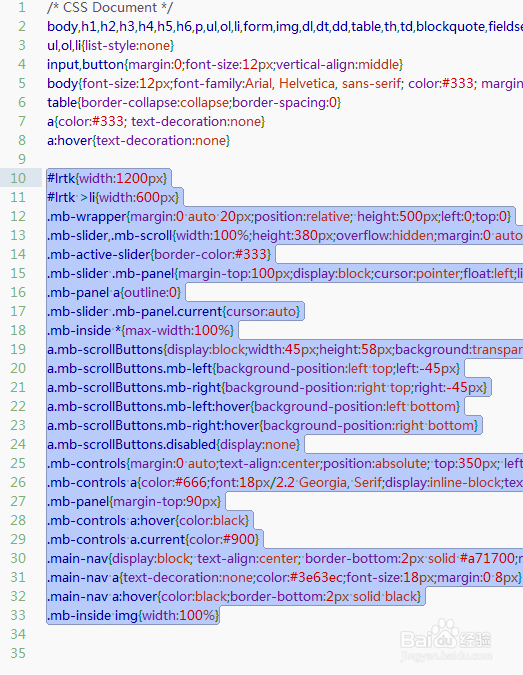Image resolution: width=523 pixels, height=675 pixels.
Task: Click '.main-nav a:hover{color:black' line
Action: 234,596
